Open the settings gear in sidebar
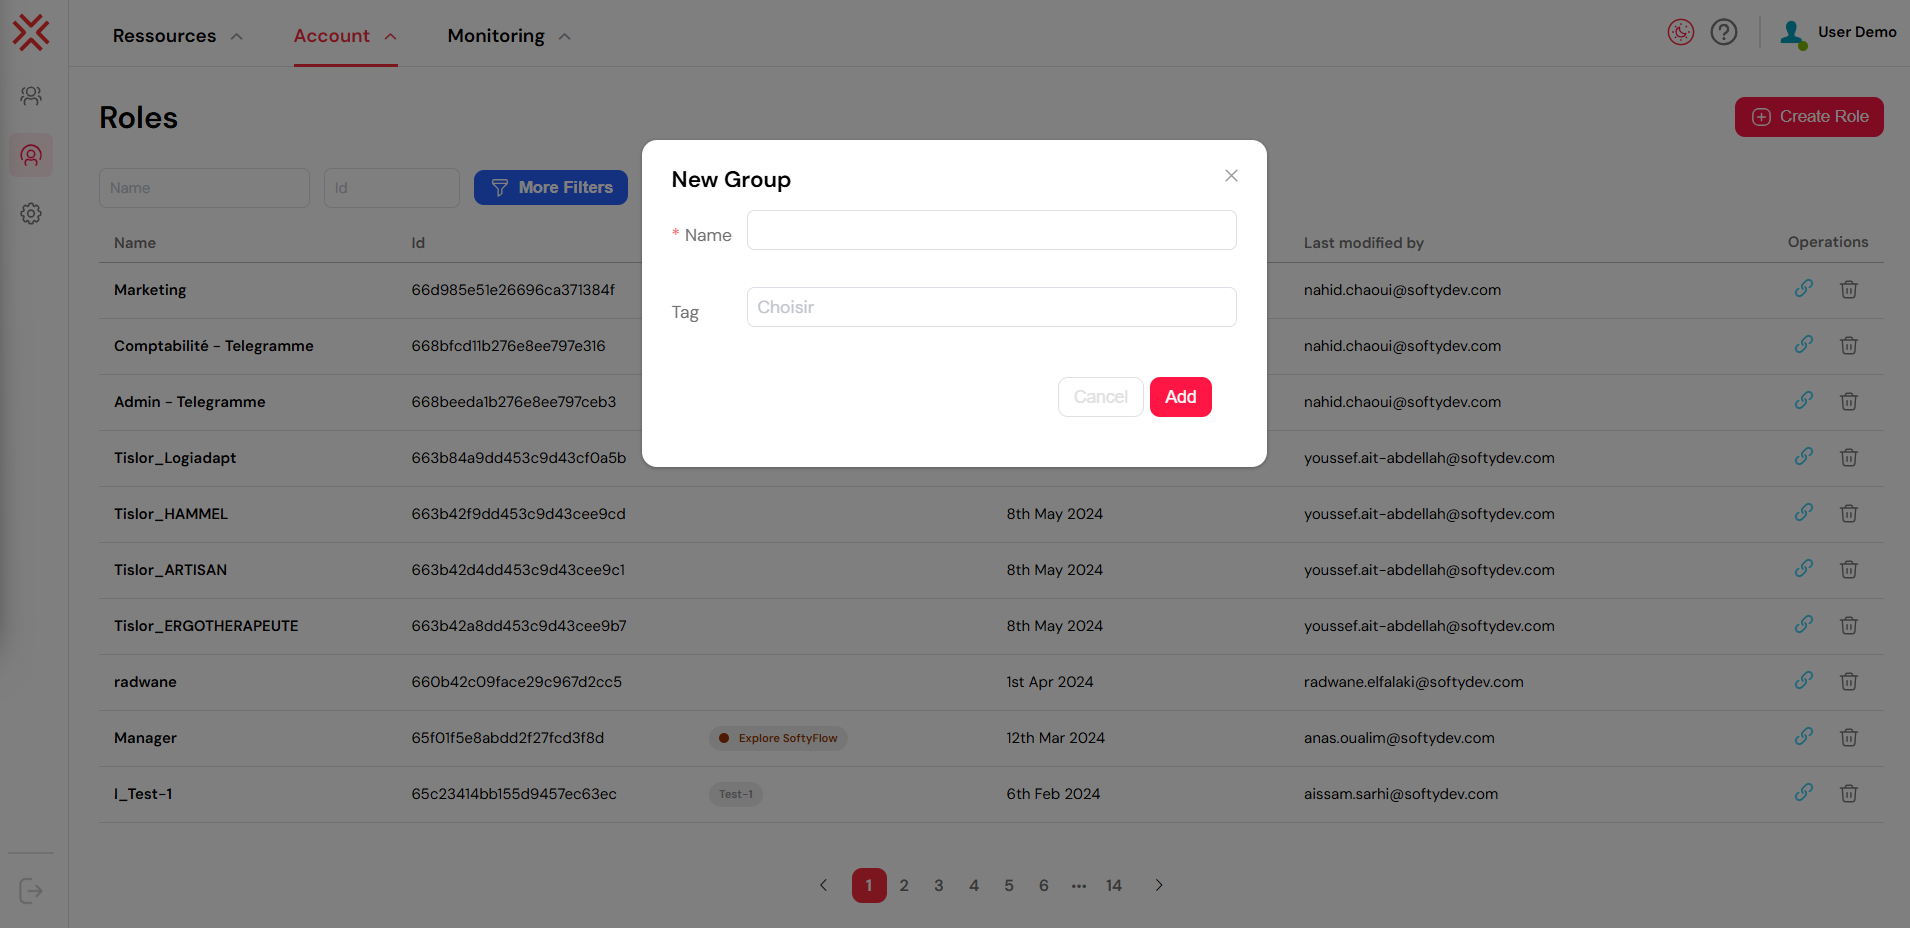Image resolution: width=1910 pixels, height=928 pixels. point(31,214)
